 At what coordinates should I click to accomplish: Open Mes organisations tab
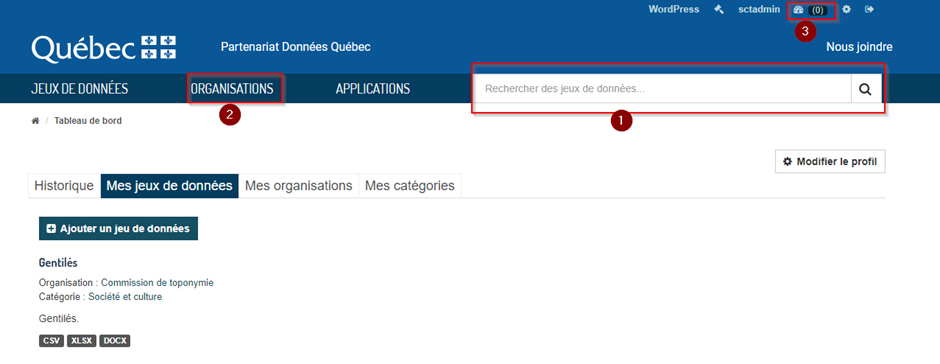coord(299,186)
